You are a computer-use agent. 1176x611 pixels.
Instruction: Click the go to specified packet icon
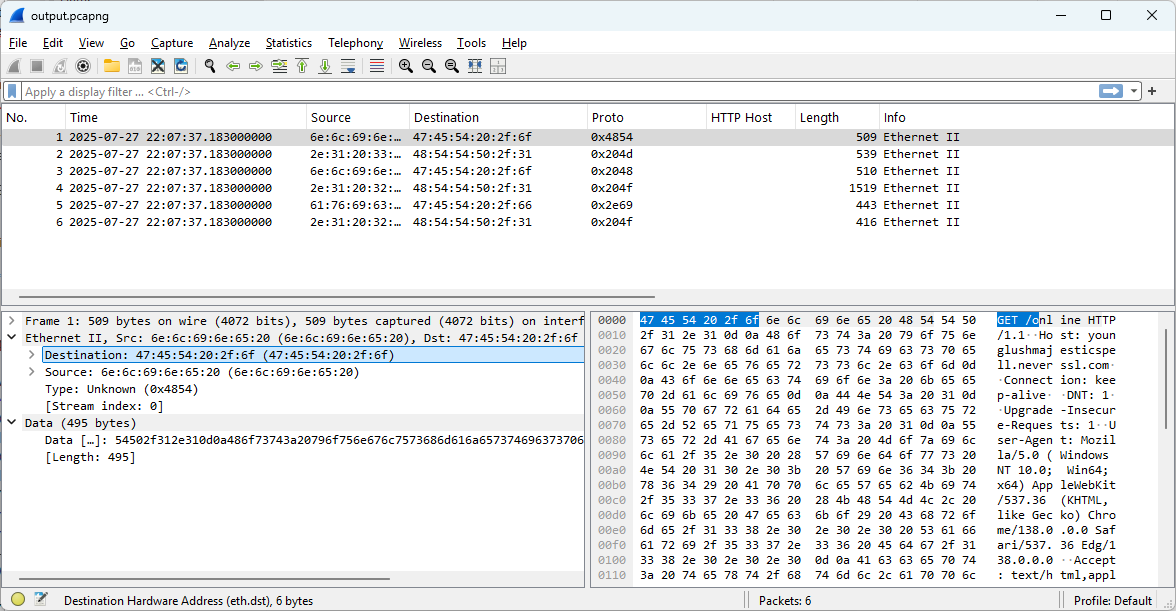tap(279, 66)
